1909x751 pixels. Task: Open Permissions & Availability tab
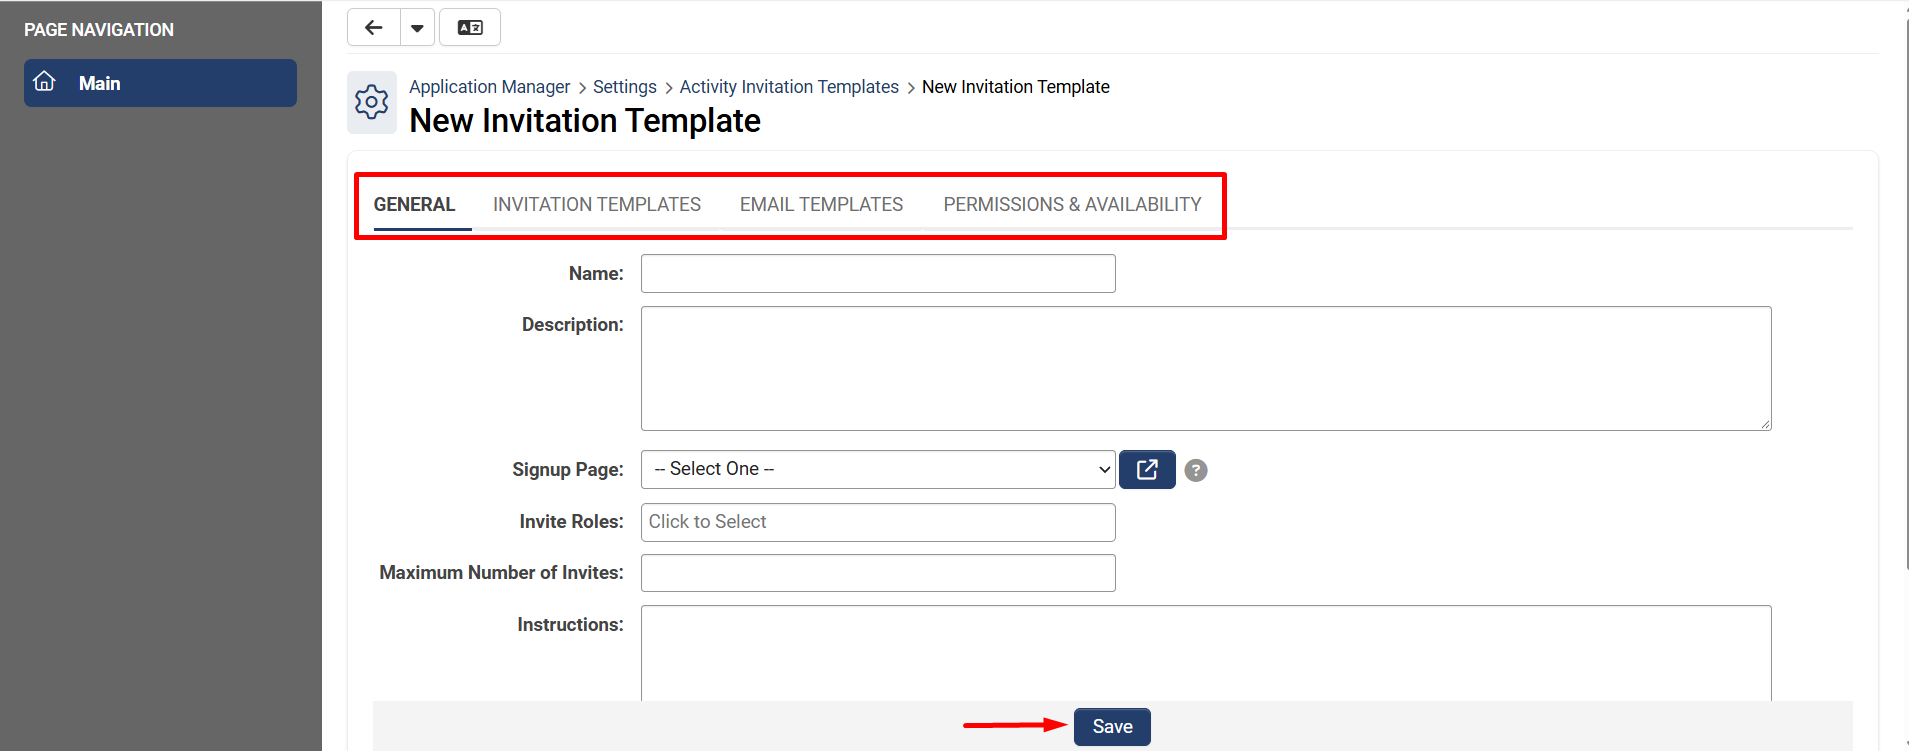click(x=1072, y=205)
